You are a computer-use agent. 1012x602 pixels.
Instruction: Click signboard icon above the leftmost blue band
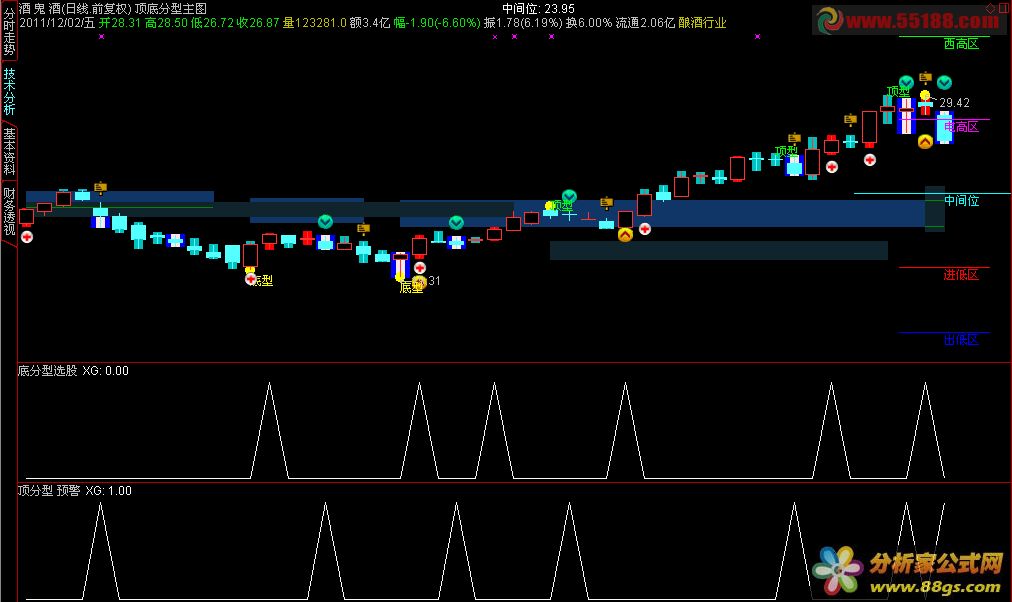[x=100, y=188]
